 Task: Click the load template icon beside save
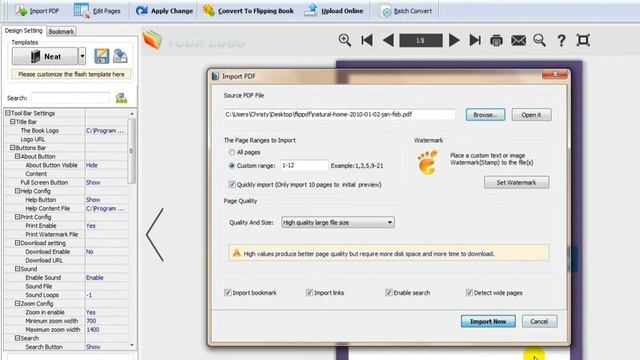[x=120, y=56]
